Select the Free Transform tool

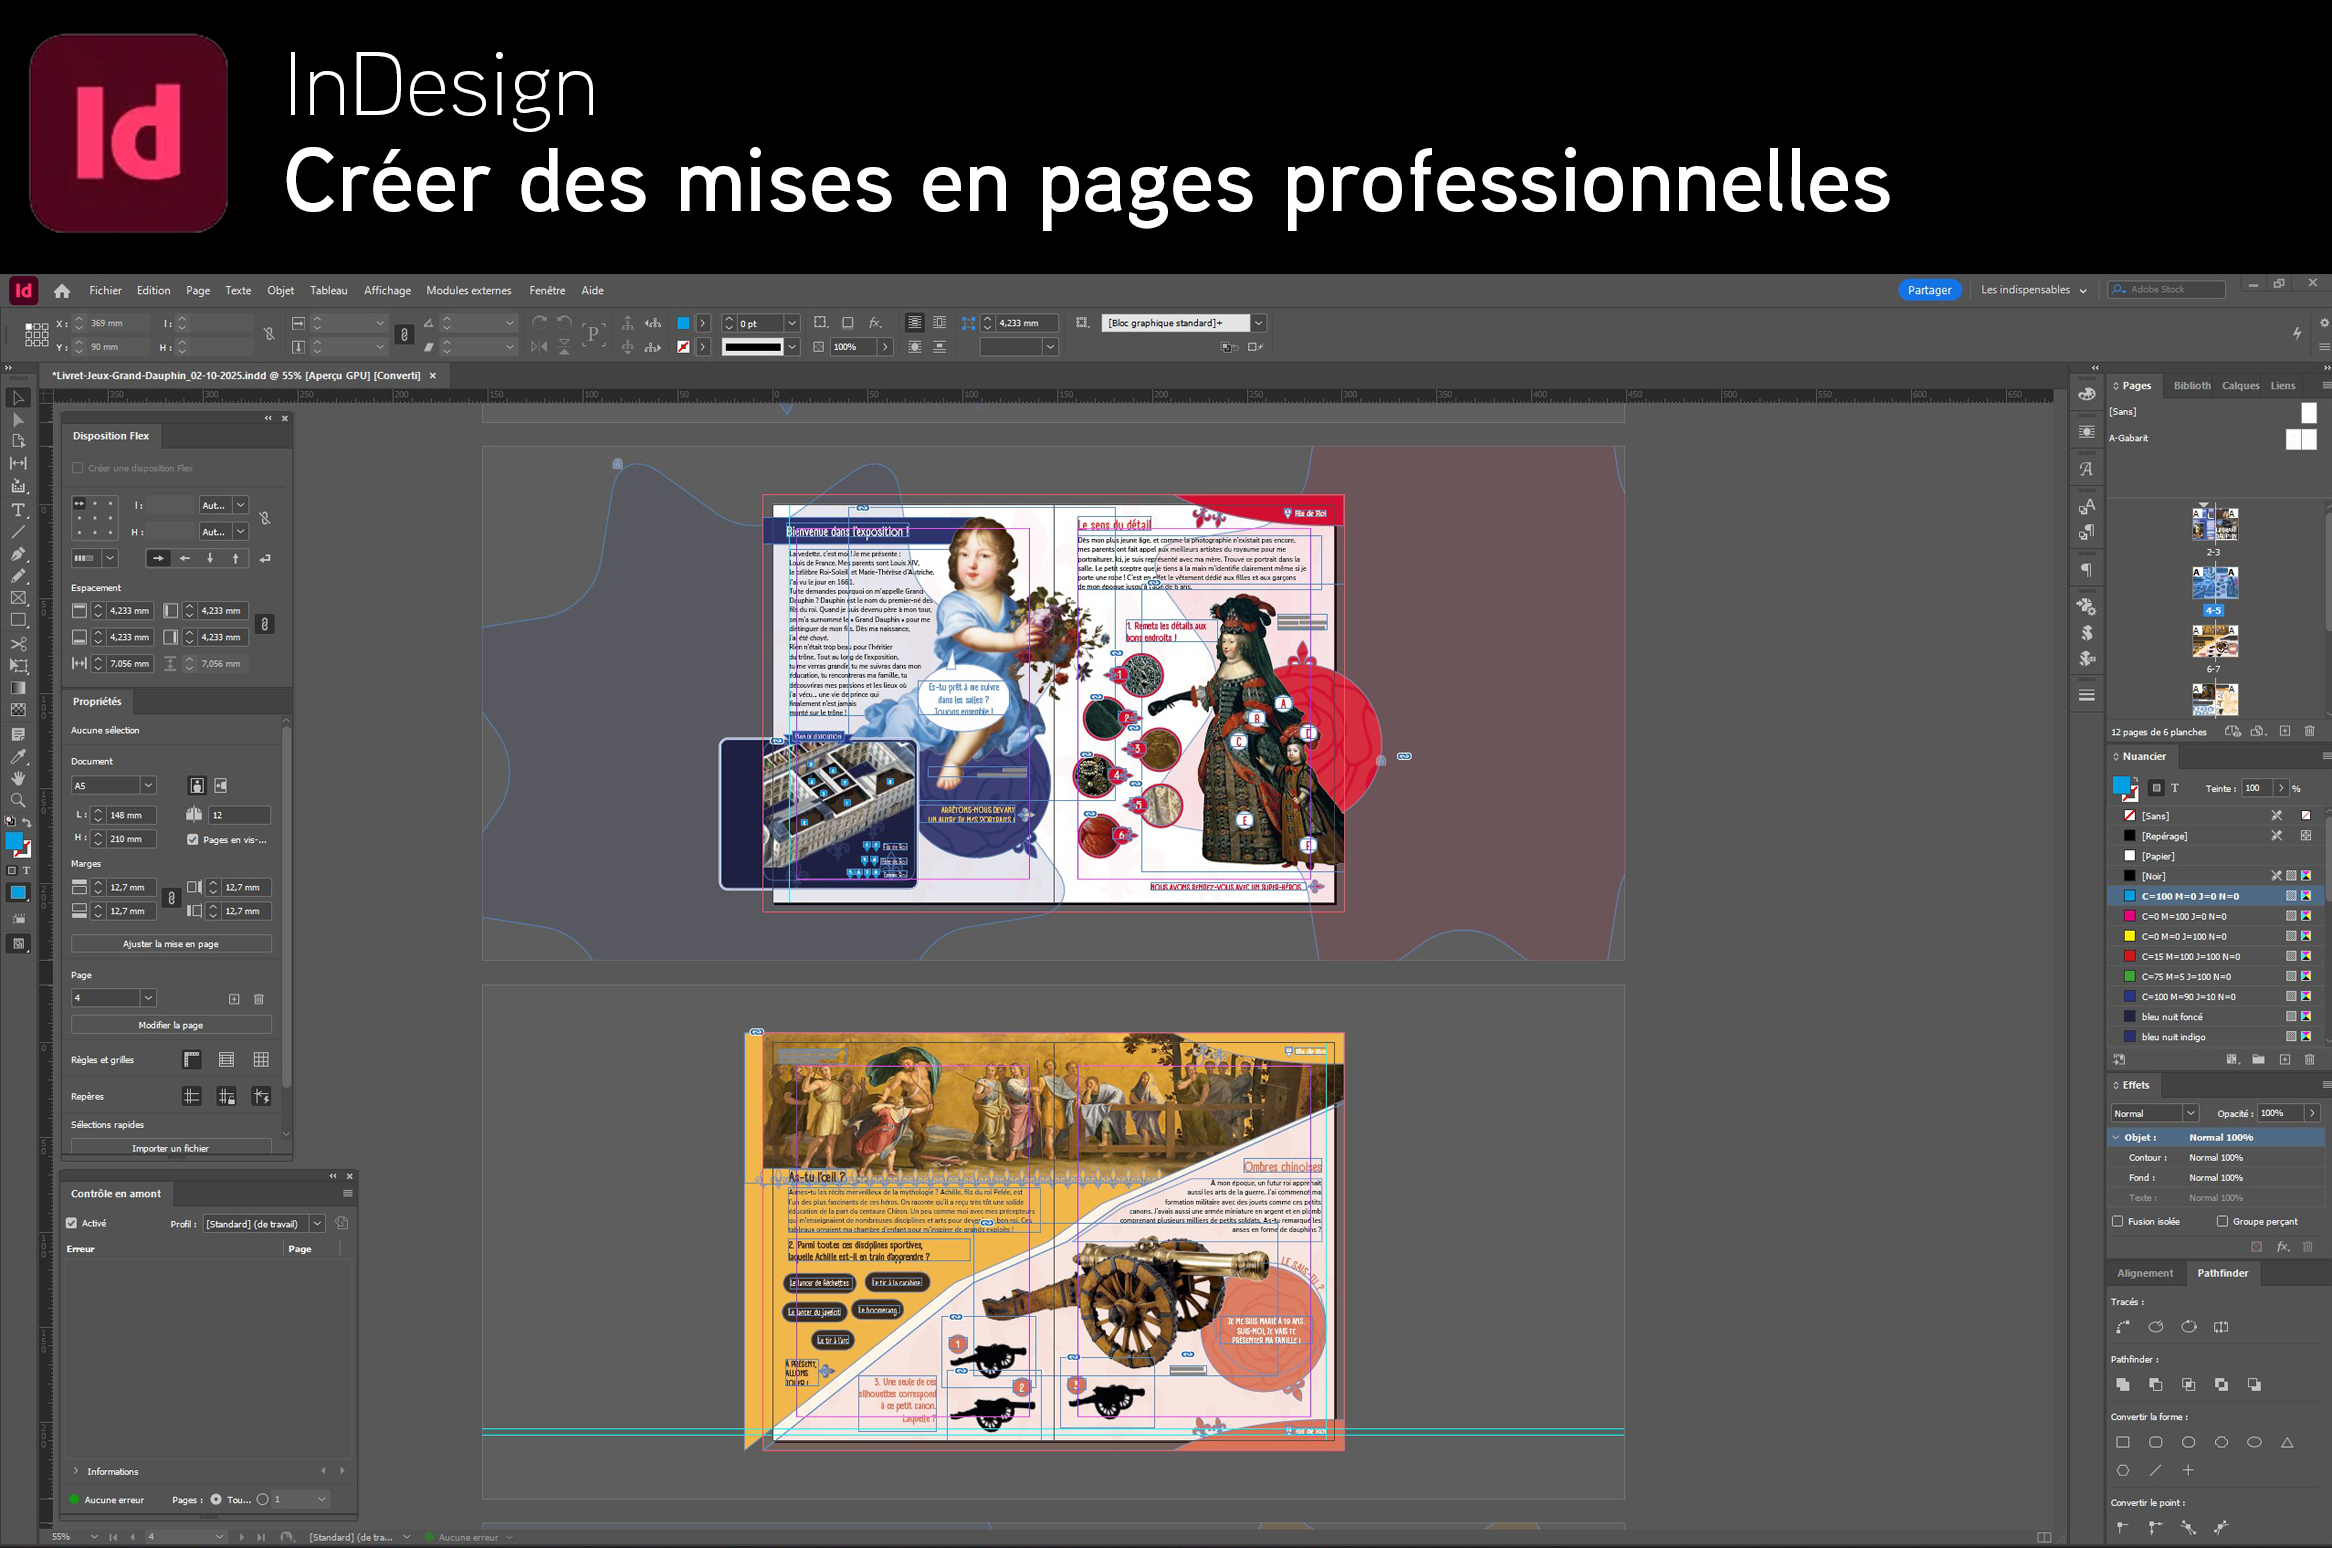pyautogui.click(x=18, y=666)
